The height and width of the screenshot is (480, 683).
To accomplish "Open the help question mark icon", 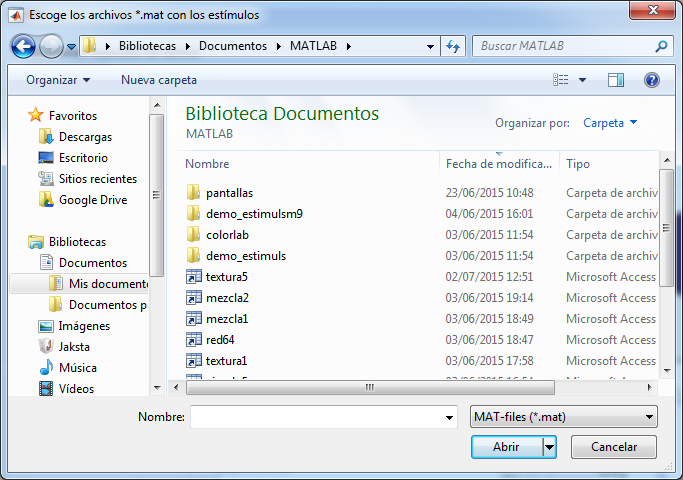I will 651,80.
